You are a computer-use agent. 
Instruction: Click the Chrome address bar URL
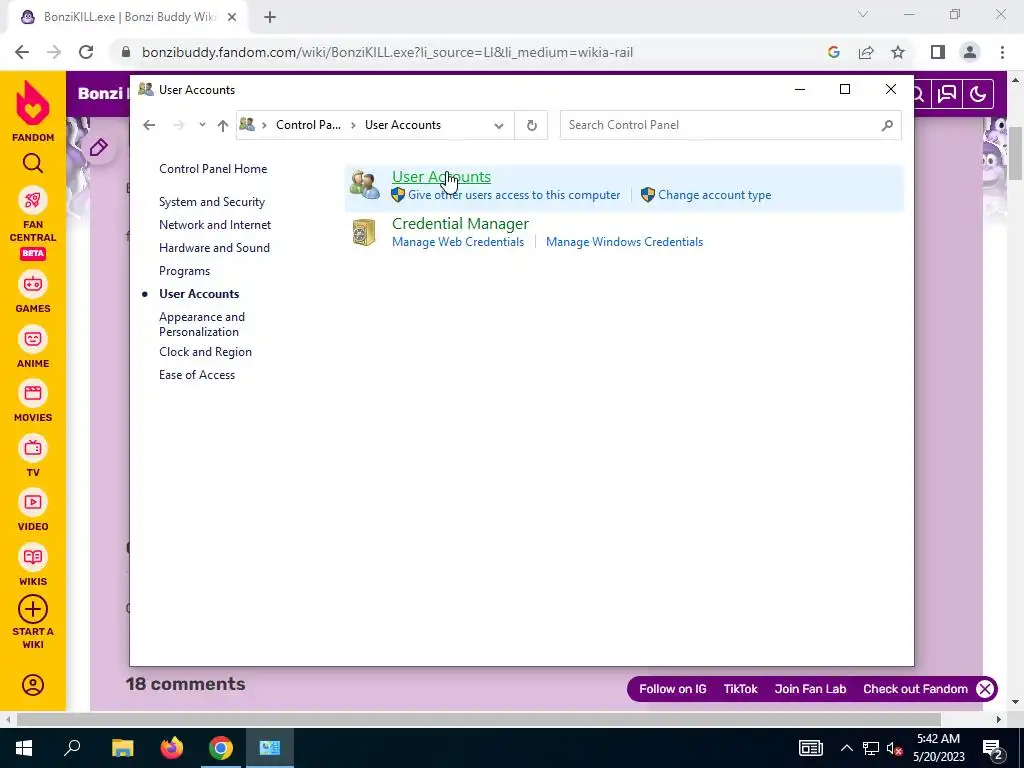point(387,52)
